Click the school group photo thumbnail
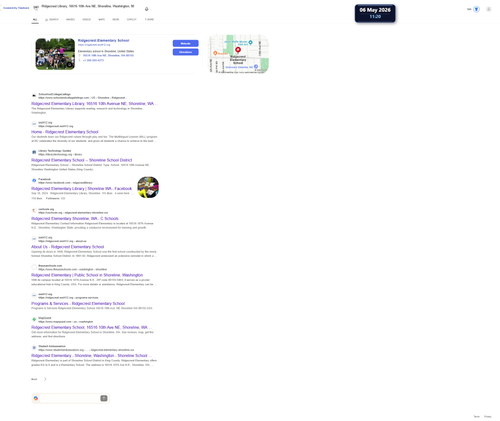The height and width of the screenshot is (421, 500). point(55,54)
